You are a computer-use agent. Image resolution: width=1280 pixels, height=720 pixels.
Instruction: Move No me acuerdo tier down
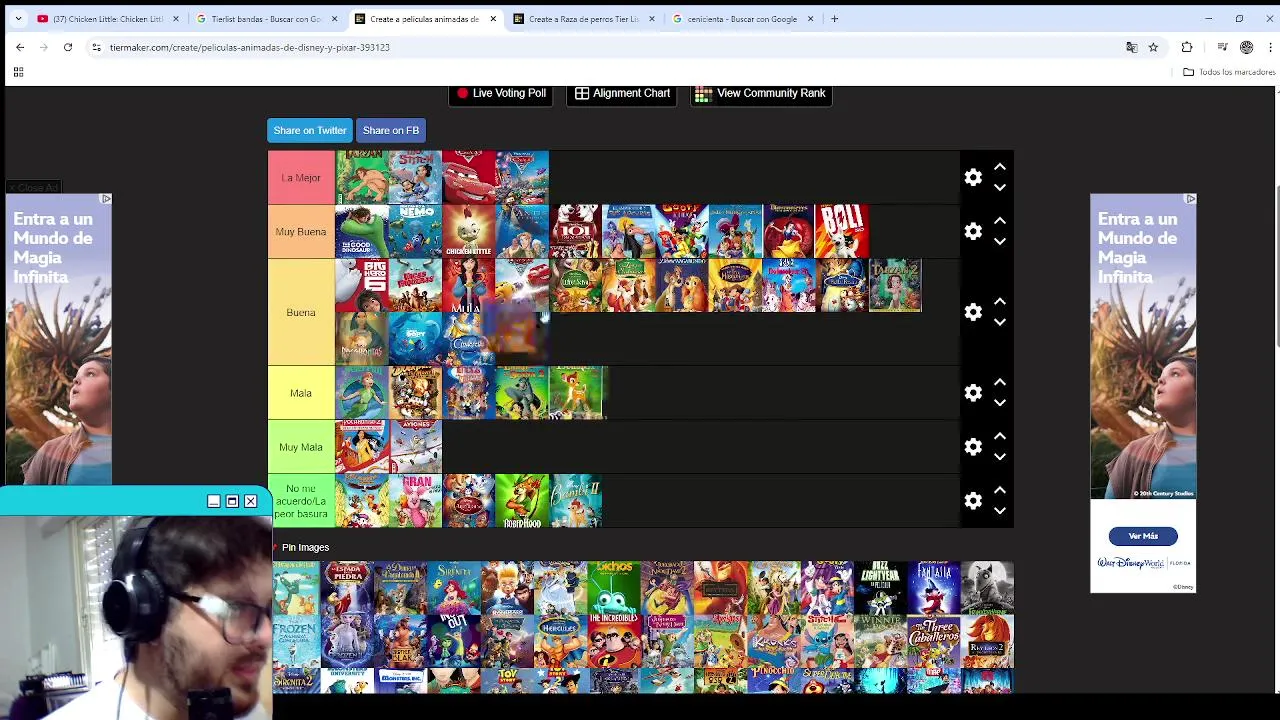click(999, 511)
